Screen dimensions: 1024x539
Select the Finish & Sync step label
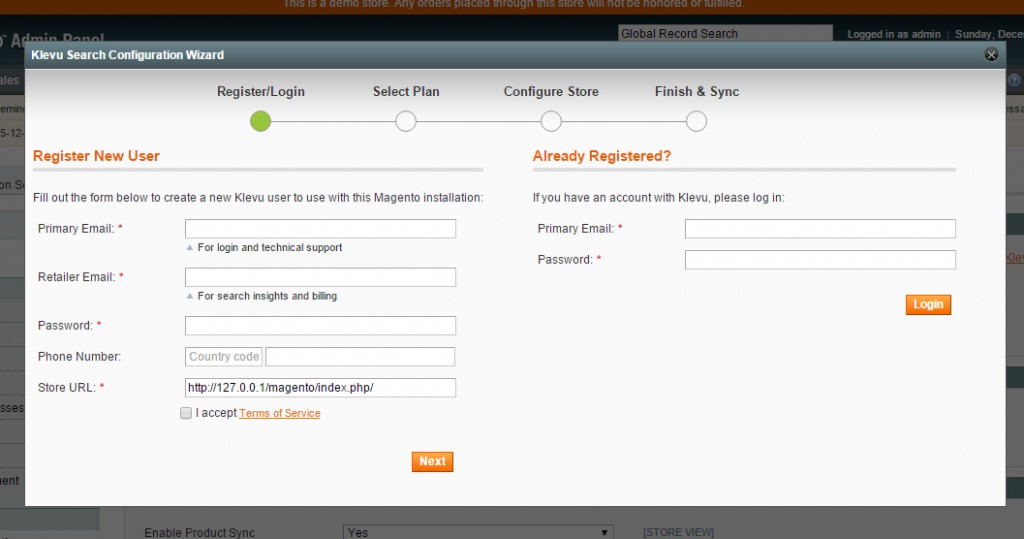(697, 91)
